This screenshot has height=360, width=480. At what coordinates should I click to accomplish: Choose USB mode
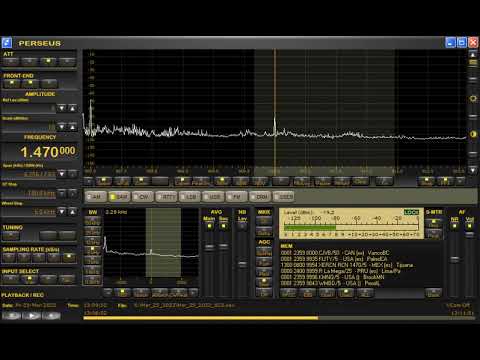pyautogui.click(x=213, y=197)
